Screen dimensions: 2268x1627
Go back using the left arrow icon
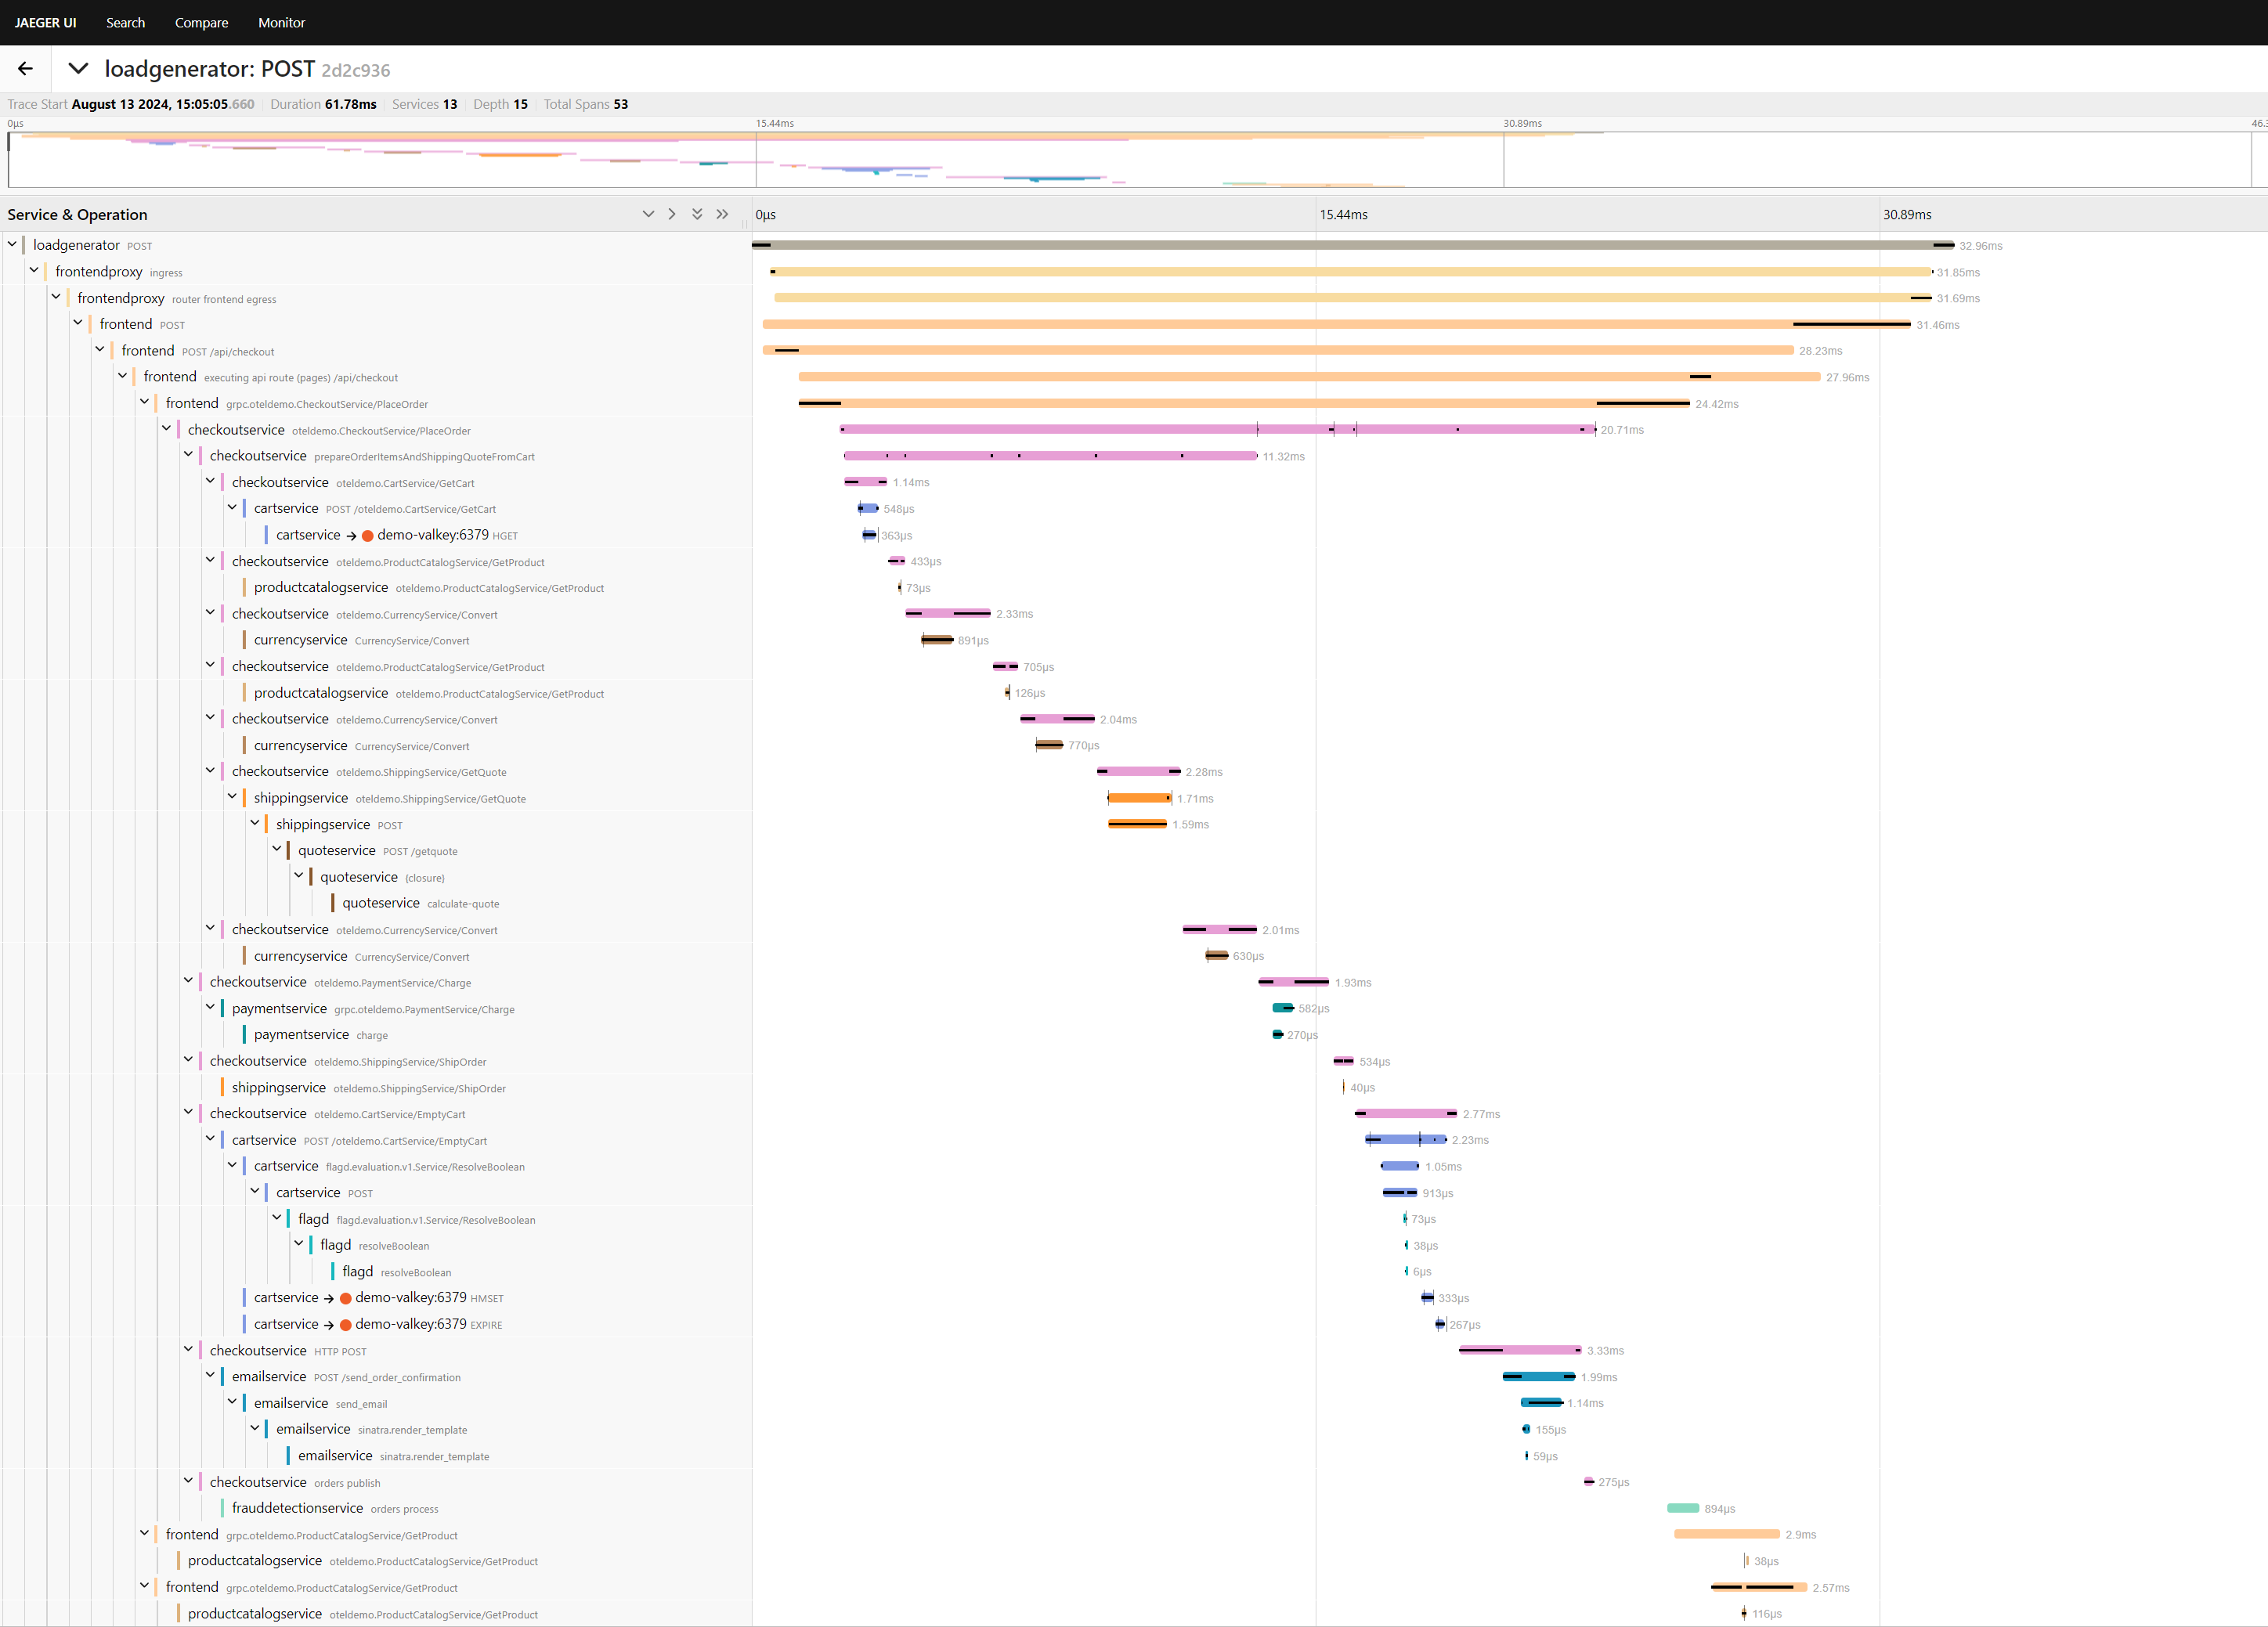25,69
